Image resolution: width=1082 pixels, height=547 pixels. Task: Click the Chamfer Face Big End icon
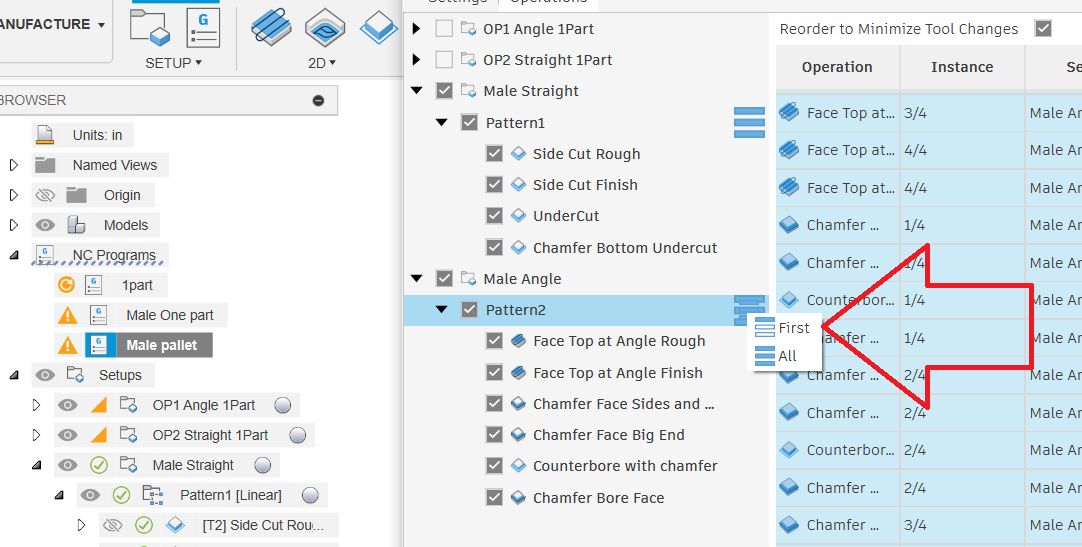(x=518, y=435)
